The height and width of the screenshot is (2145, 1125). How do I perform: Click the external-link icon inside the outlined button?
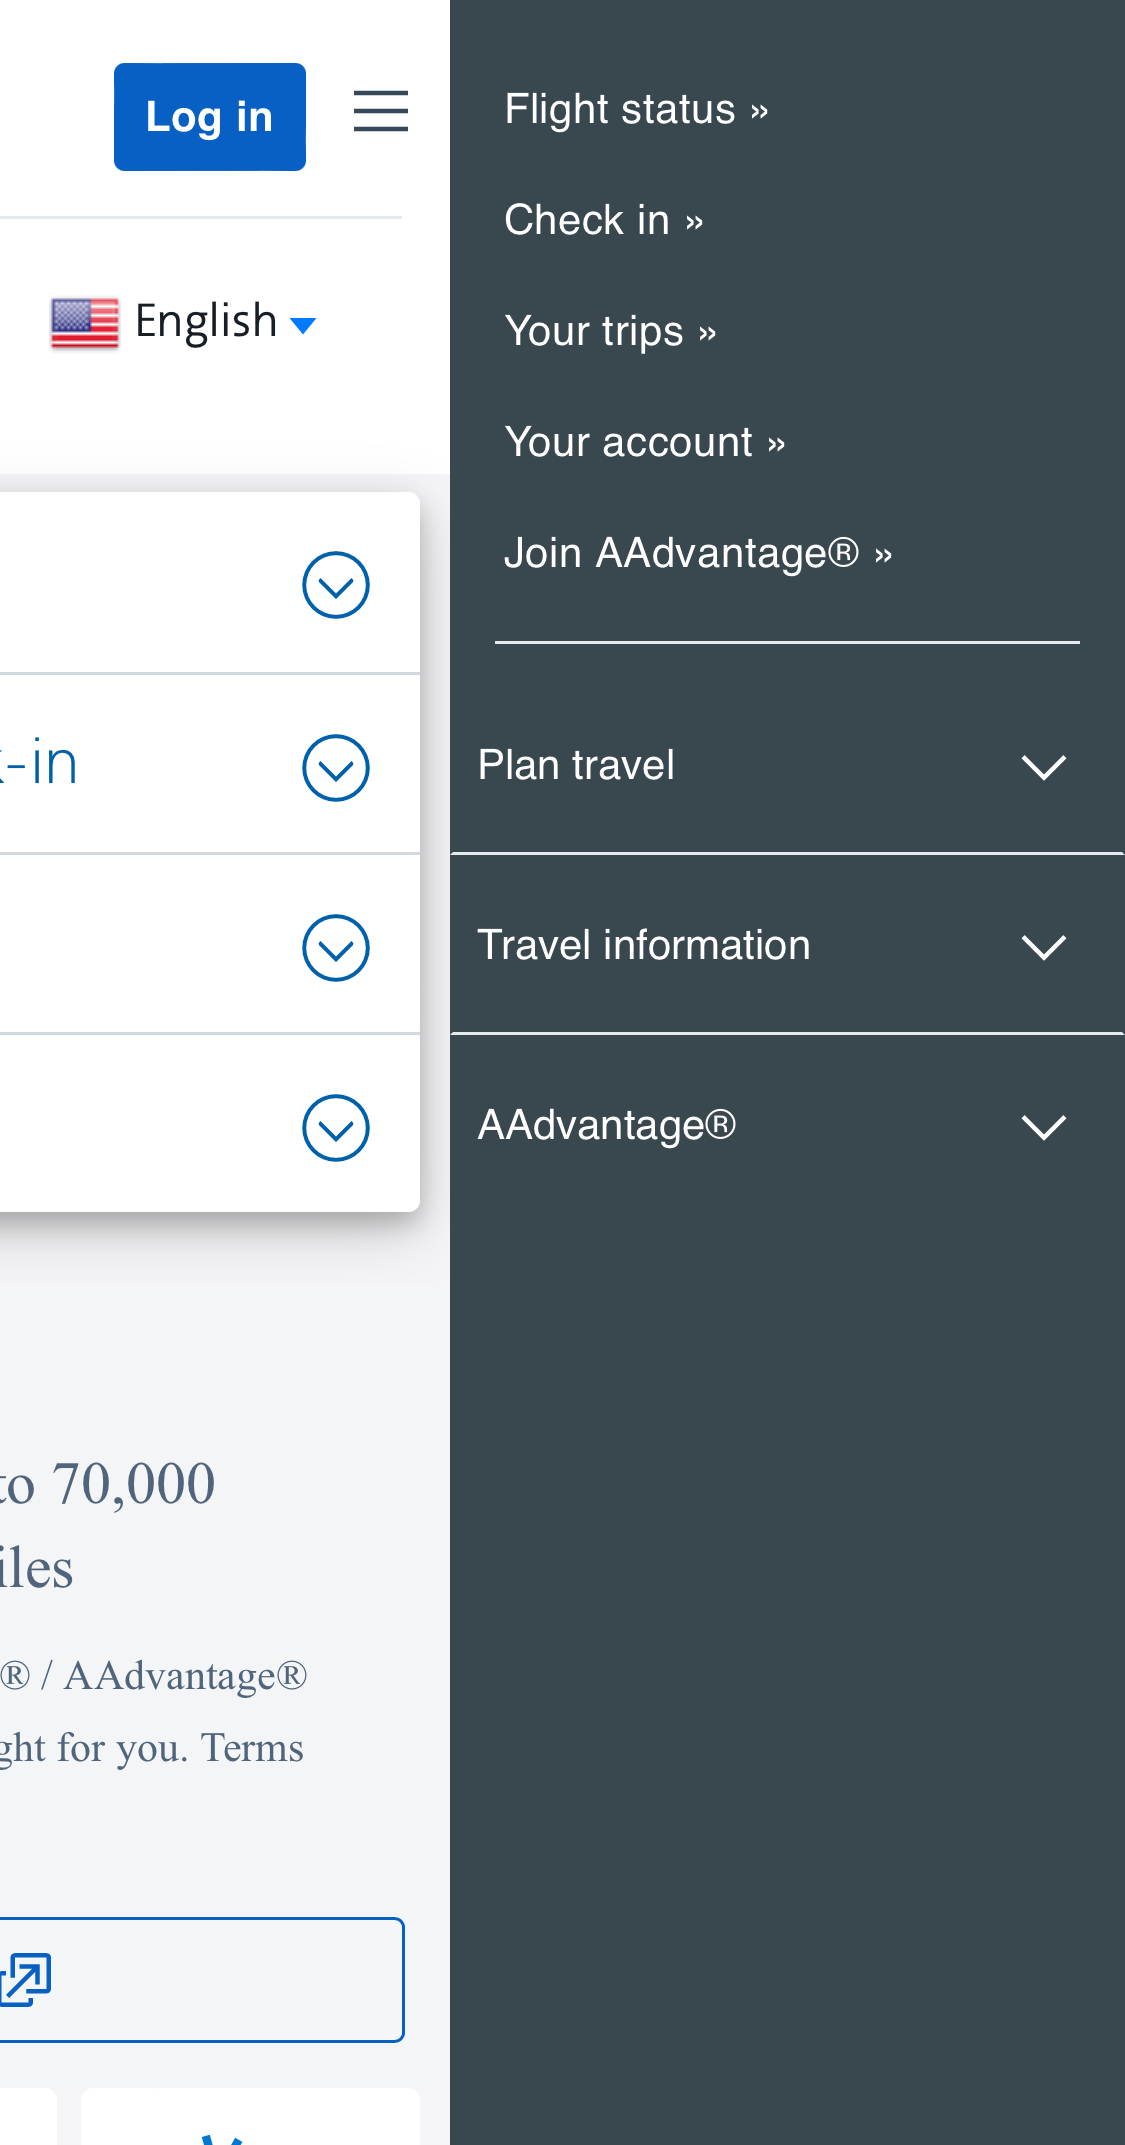click(27, 1980)
